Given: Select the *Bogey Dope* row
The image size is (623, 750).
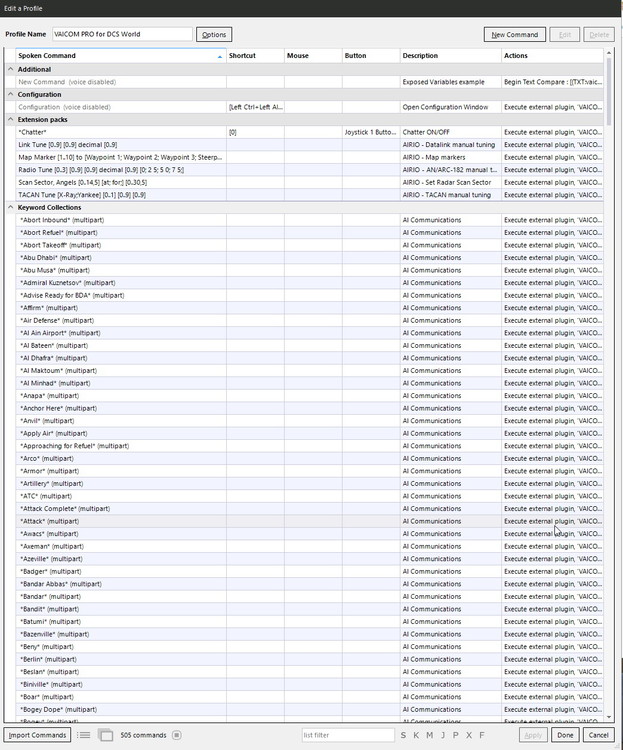Looking at the screenshot, I should pyautogui.click(x=310, y=709).
